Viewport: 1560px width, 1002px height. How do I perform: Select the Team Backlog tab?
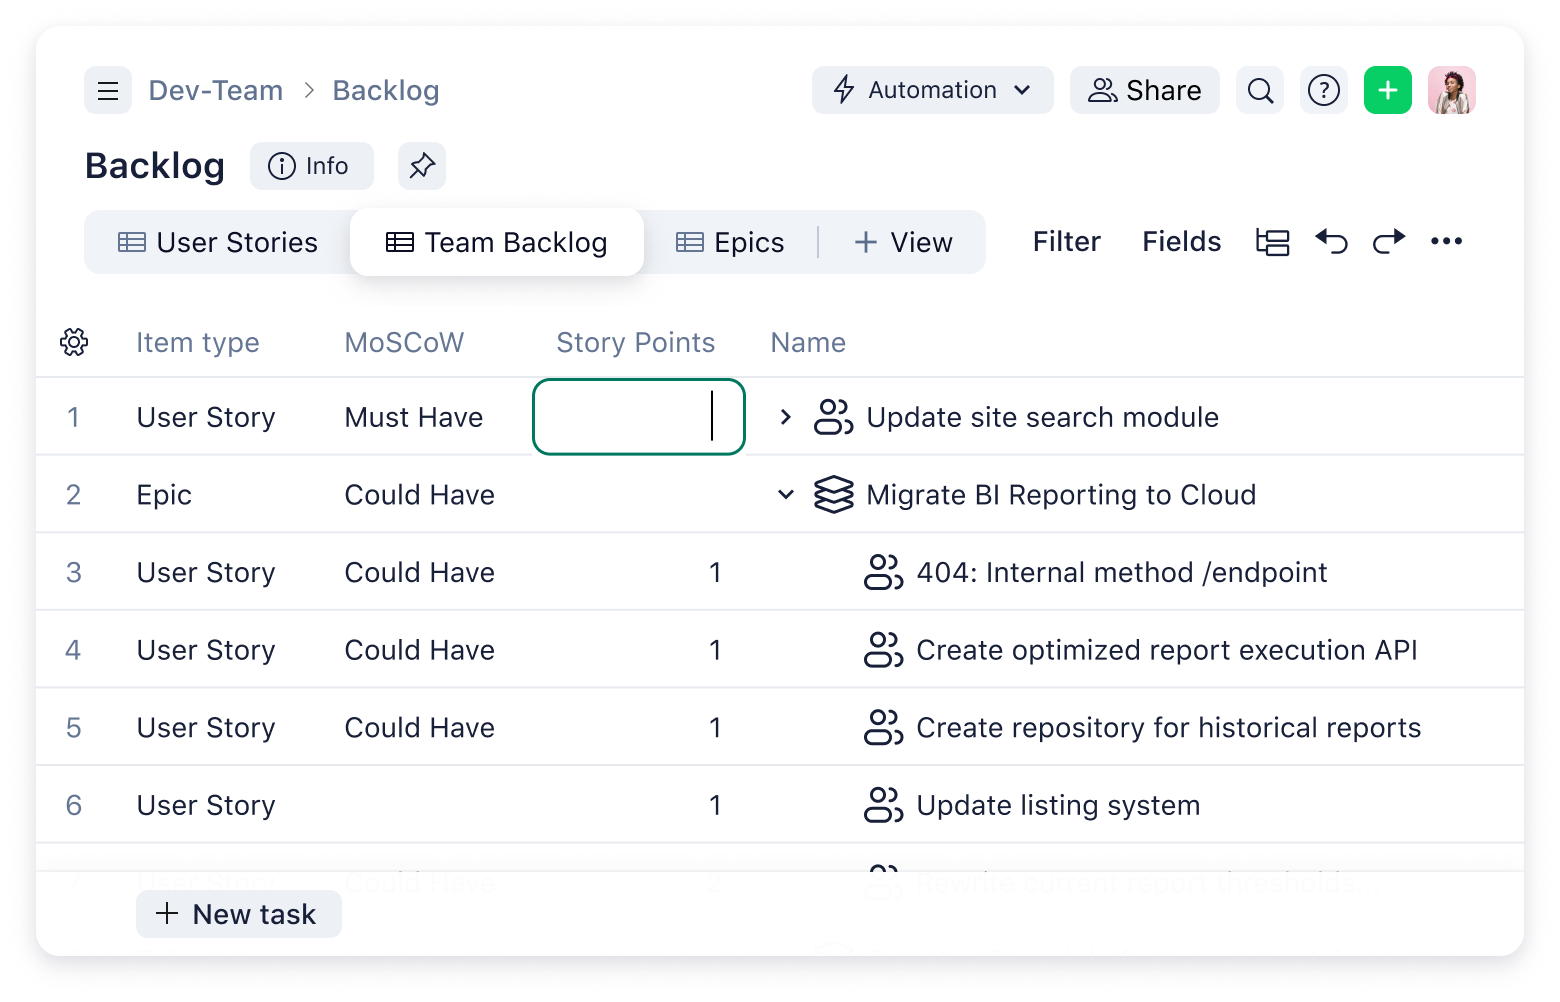497,242
